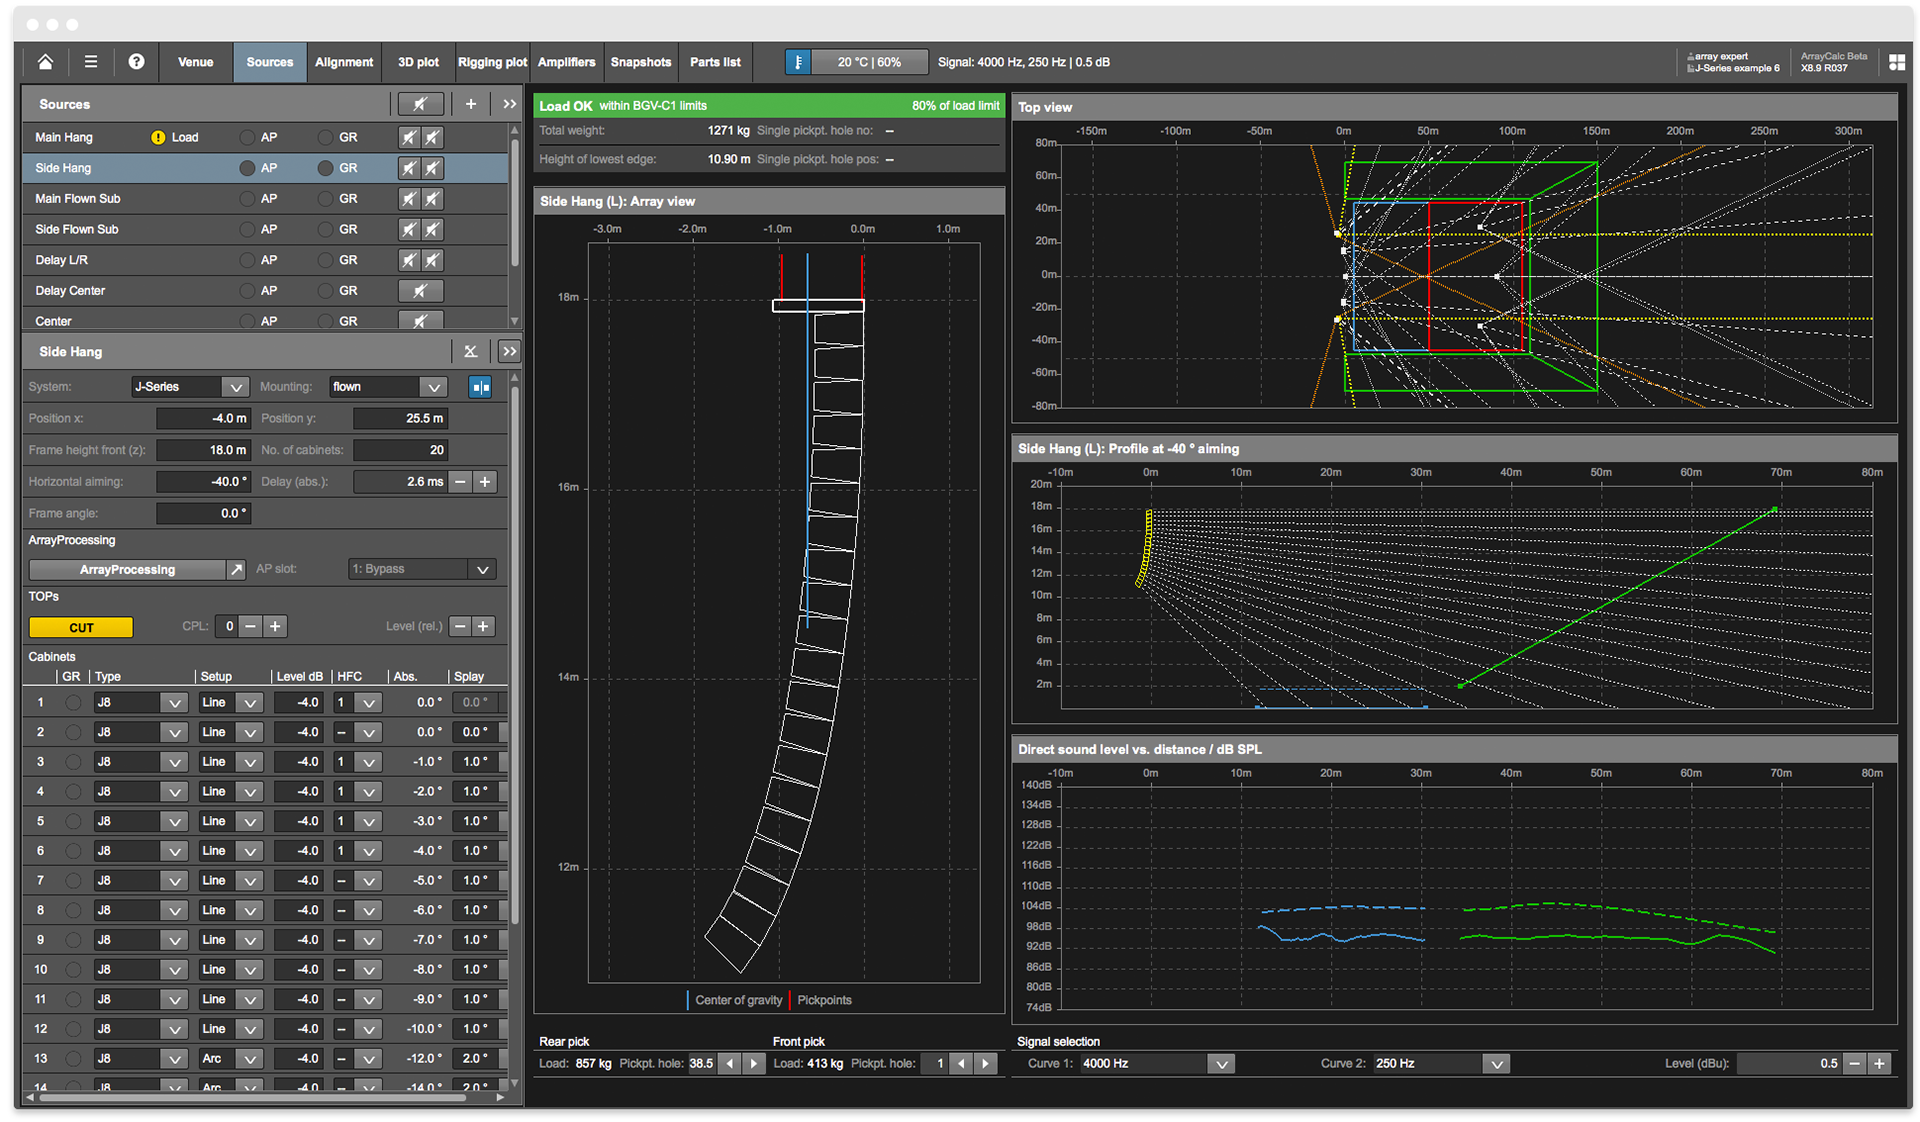
Task: Enable GR for Side Flown Sub
Action: (325, 229)
